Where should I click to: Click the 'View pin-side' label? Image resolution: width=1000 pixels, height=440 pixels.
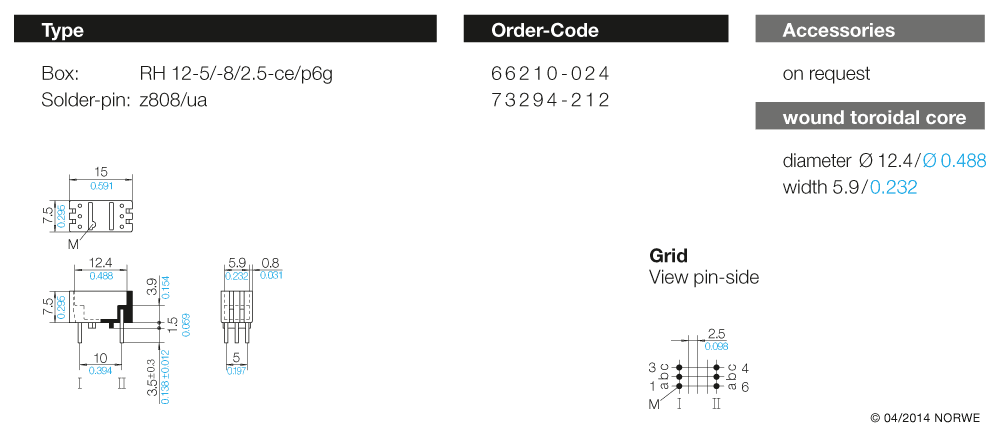[x=704, y=277]
